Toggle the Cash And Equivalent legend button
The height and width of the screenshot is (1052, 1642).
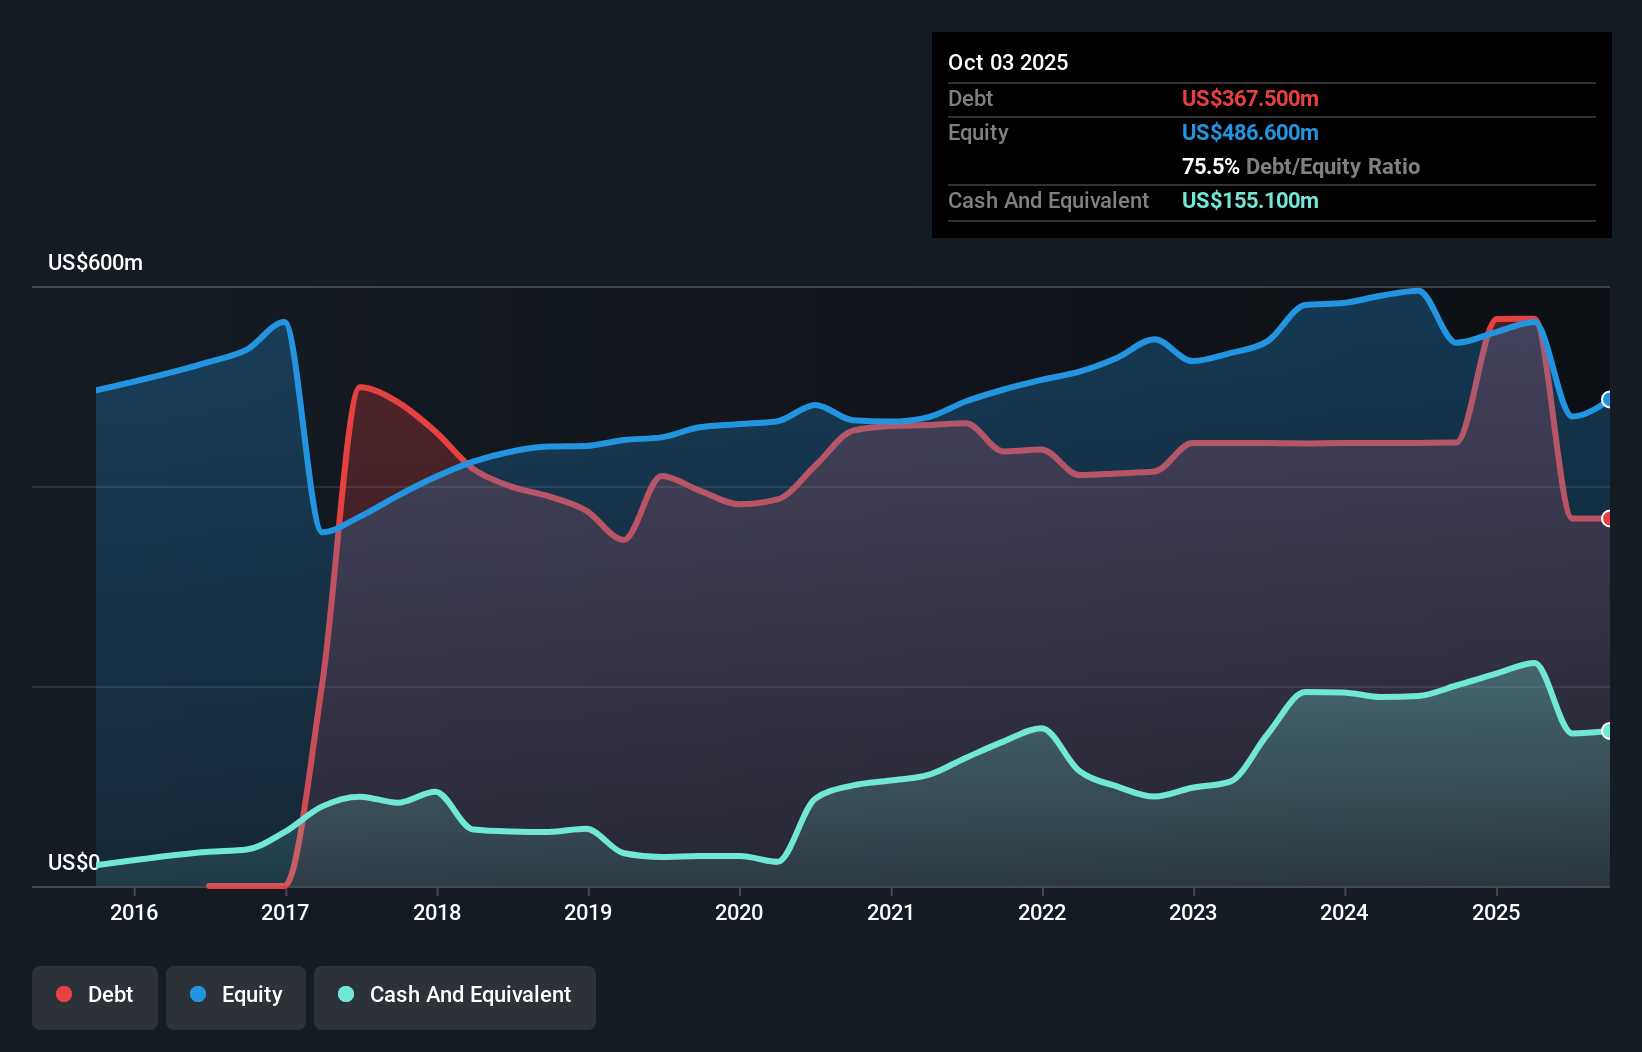pyautogui.click(x=455, y=997)
